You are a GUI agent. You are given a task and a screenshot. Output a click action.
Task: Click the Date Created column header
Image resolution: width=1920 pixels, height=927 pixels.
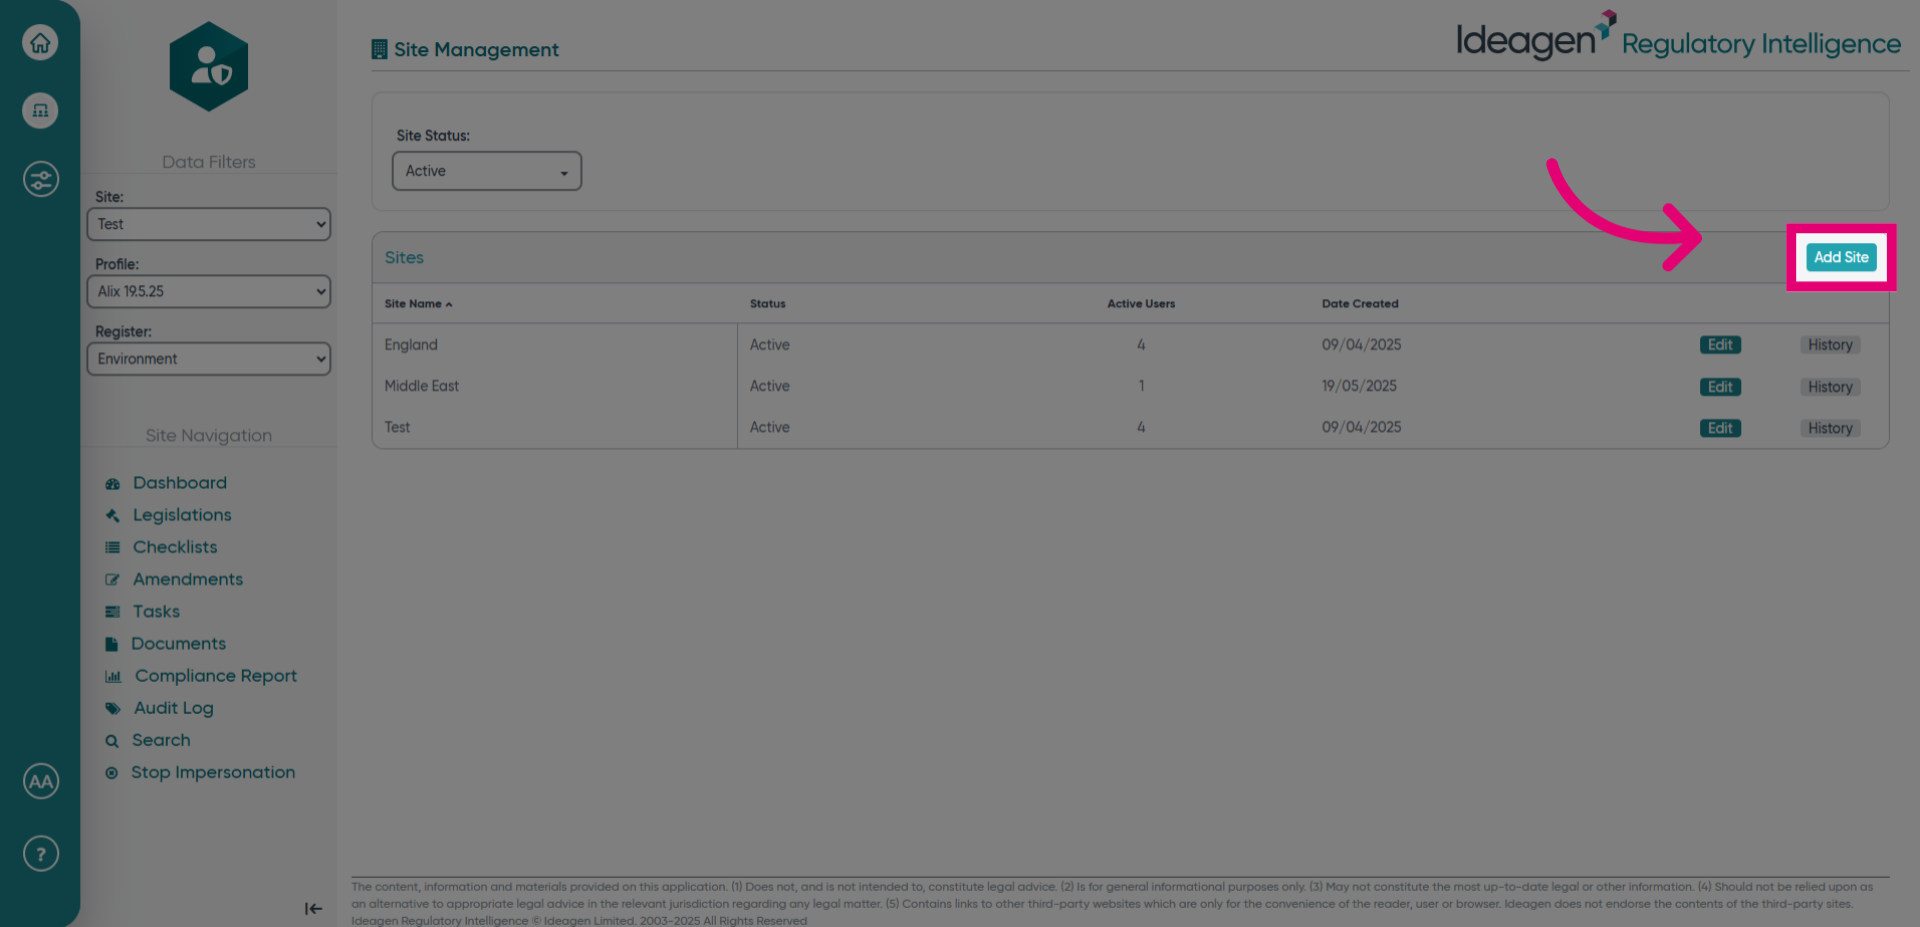1360,304
